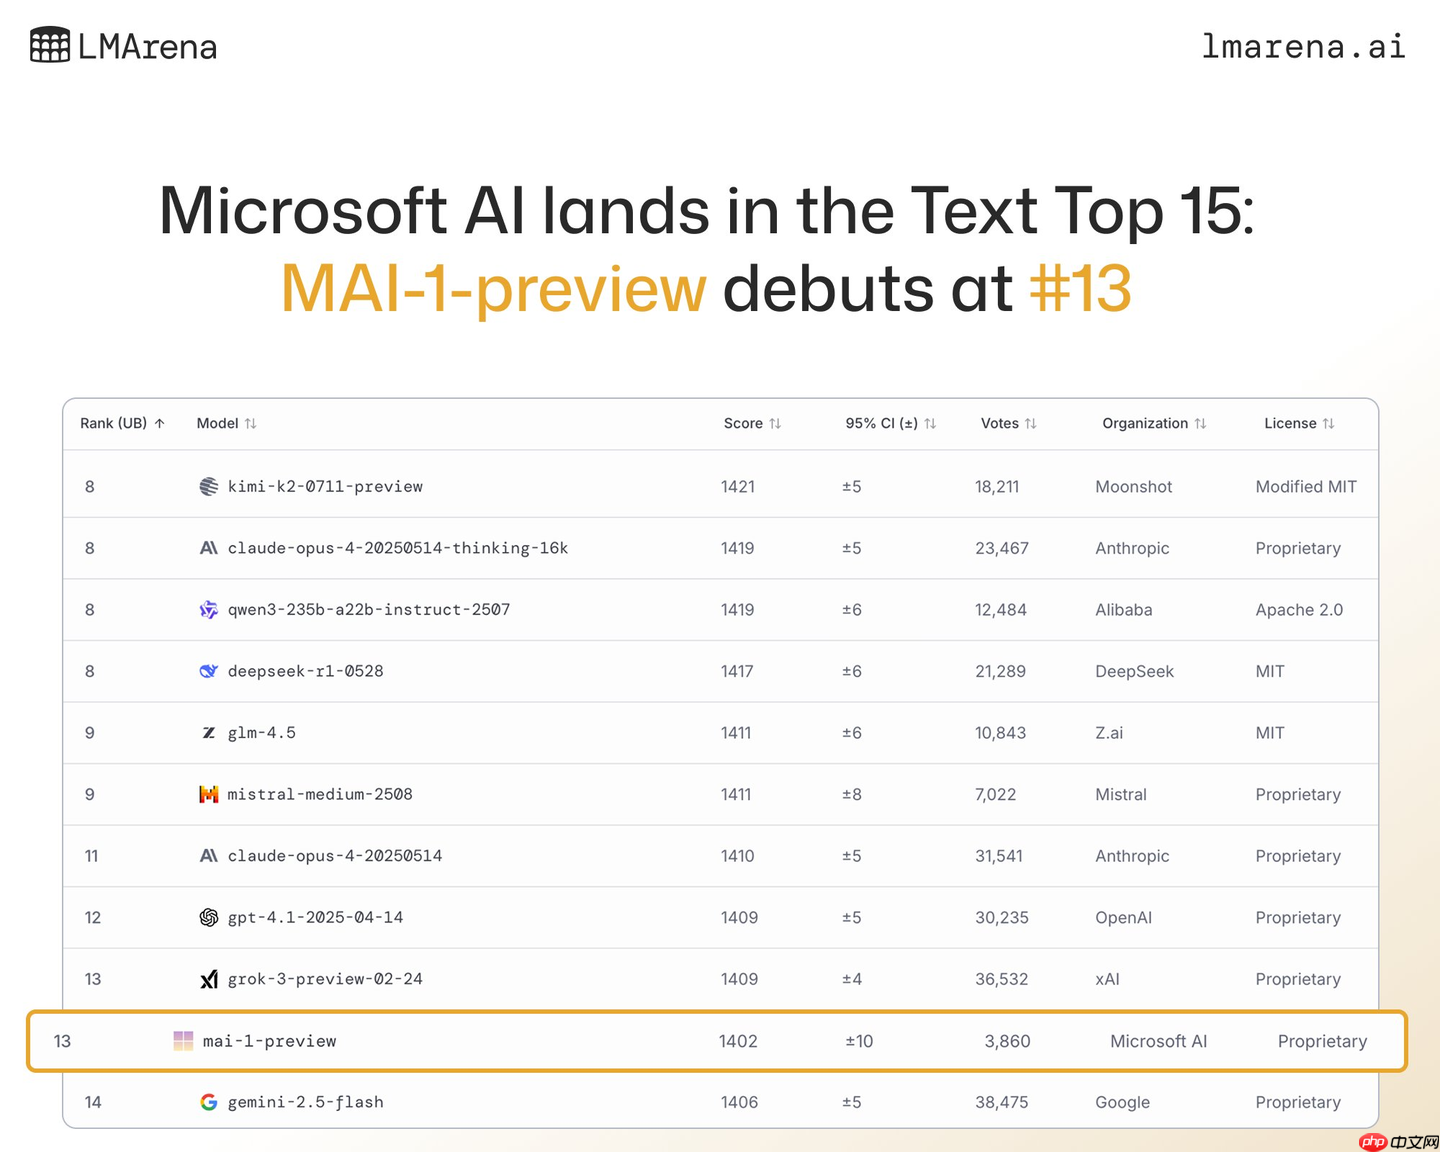
Task: Click the Microsoft AI icon beside mai-1-preview
Action: click(183, 1041)
